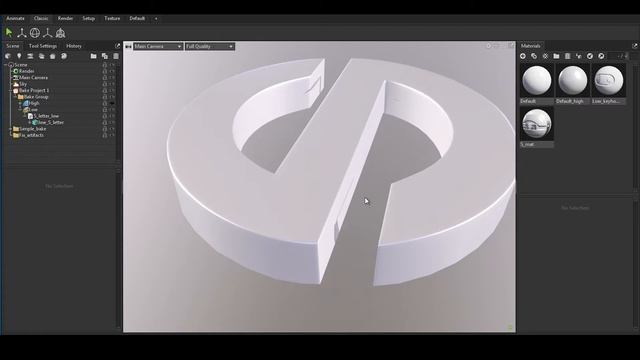Show the hidden High object
The width and height of the screenshot is (640, 360).
pos(112,103)
